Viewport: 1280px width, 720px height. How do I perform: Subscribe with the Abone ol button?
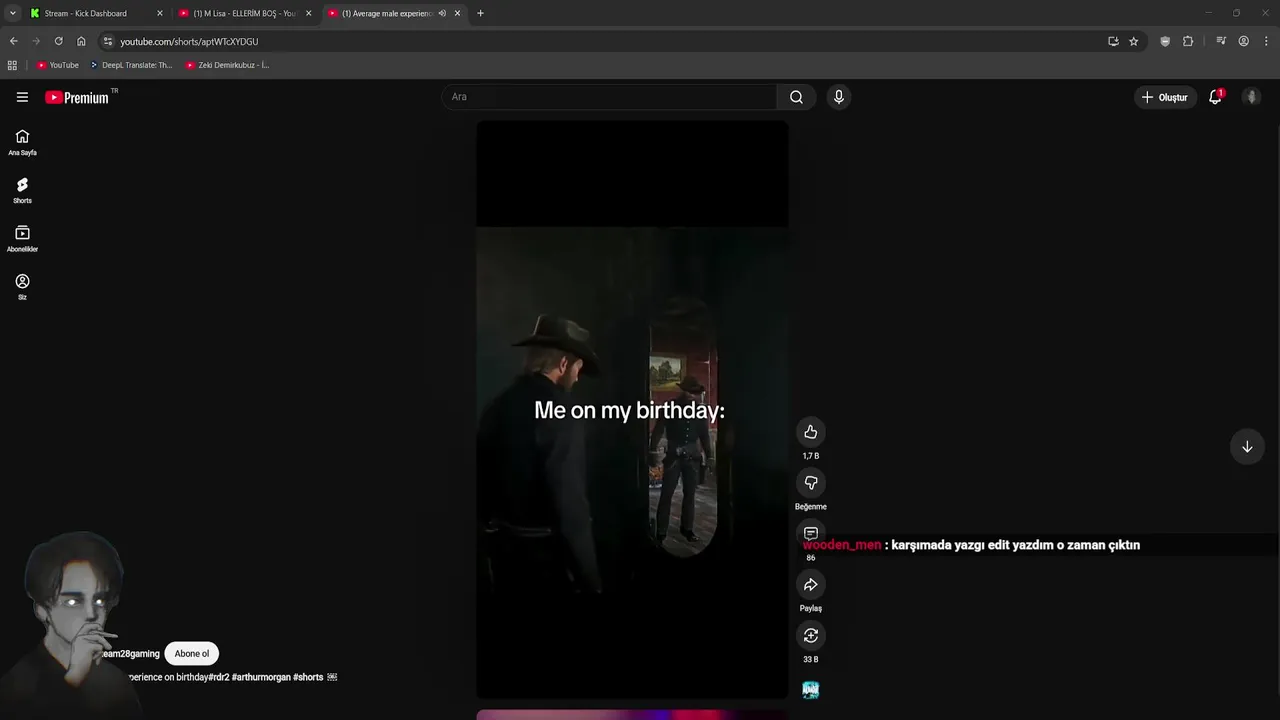click(x=192, y=654)
